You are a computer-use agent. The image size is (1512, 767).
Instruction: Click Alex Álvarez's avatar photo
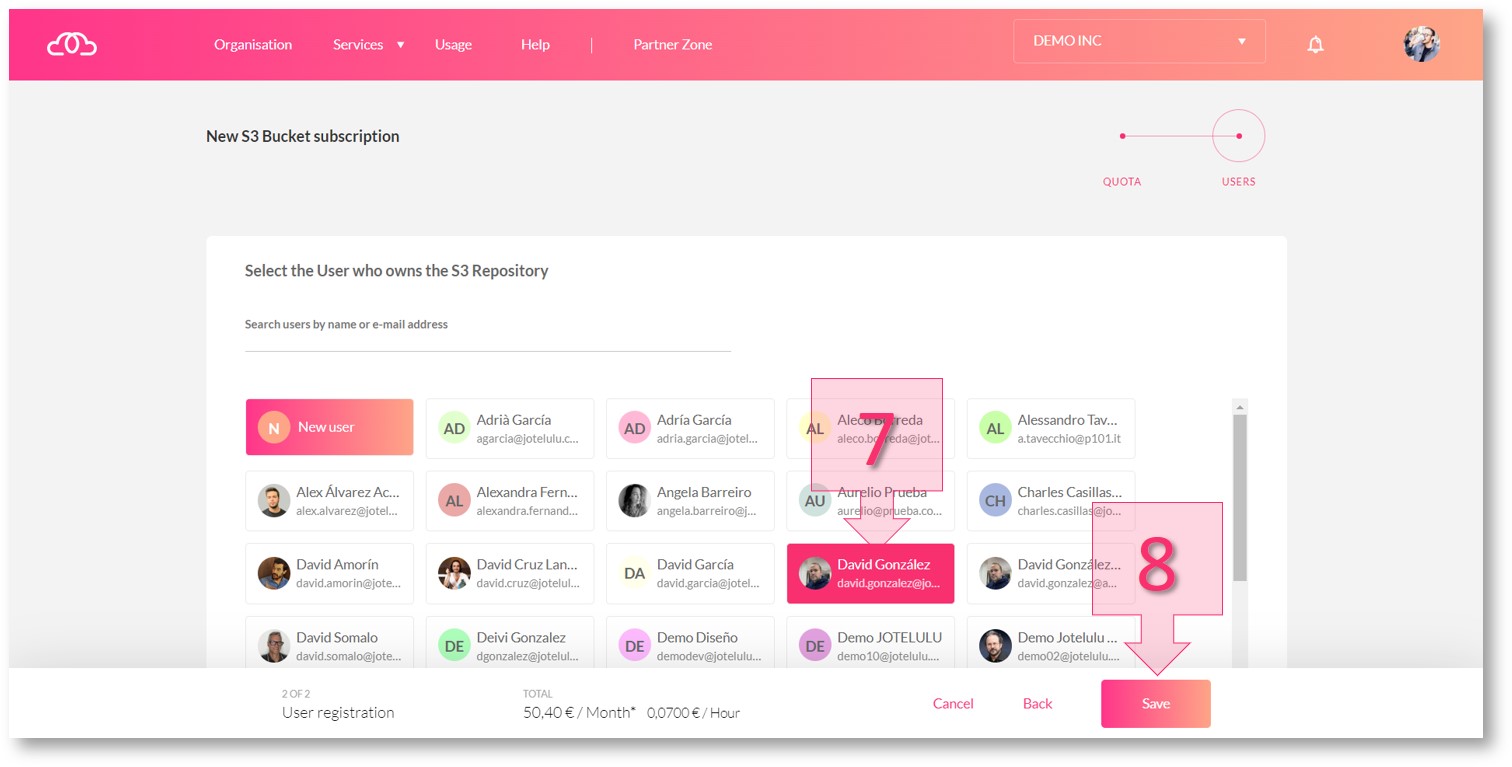pyautogui.click(x=274, y=501)
